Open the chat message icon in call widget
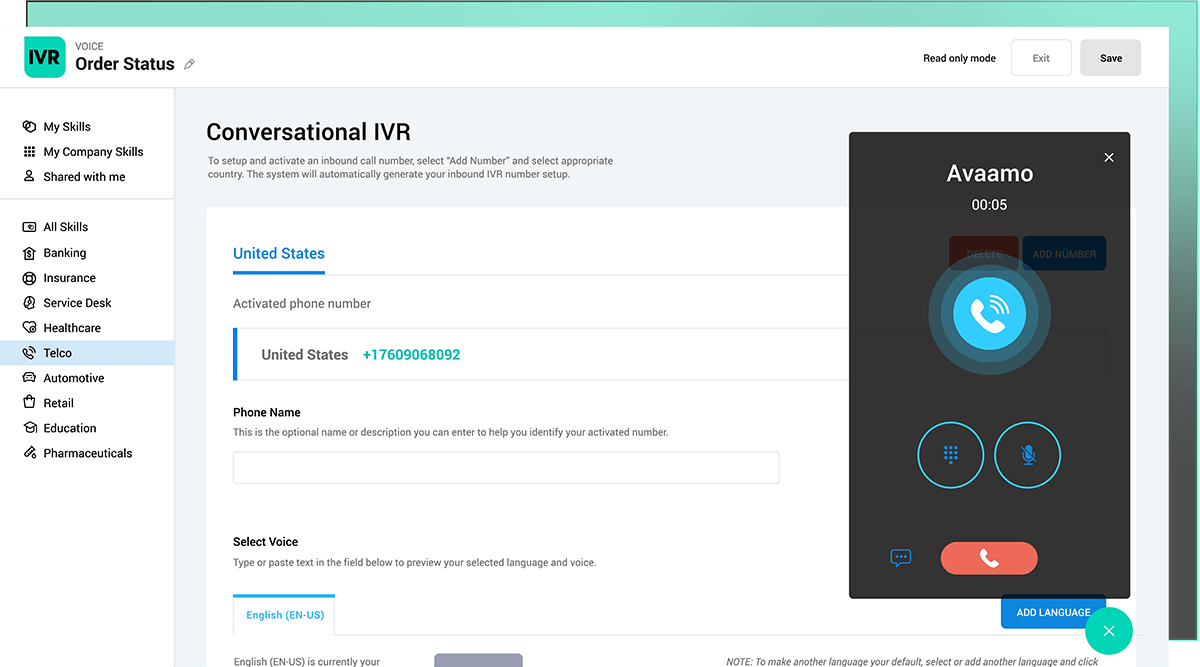This screenshot has width=1200, height=667. click(x=901, y=558)
